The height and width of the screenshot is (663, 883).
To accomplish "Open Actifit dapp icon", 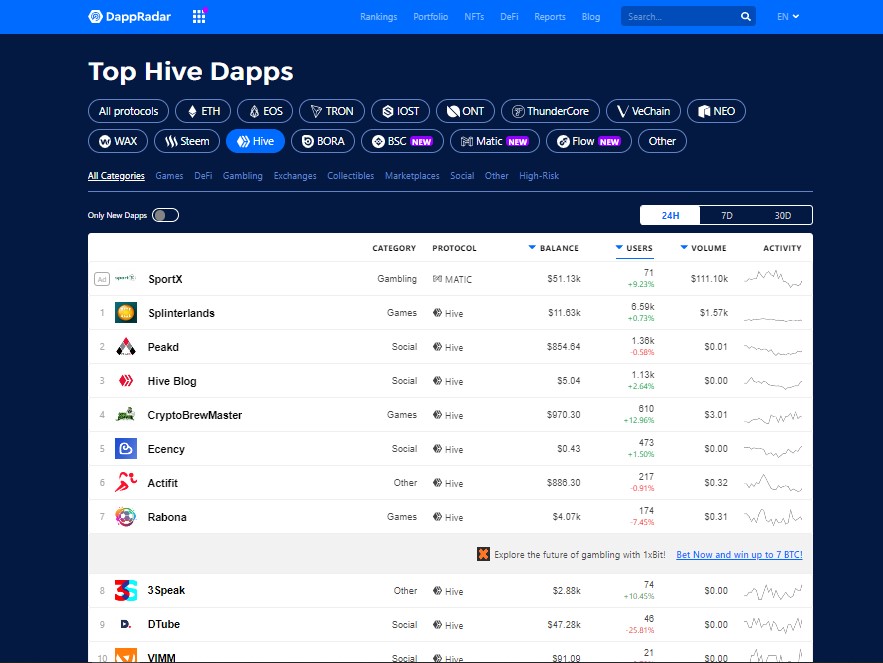I will pyautogui.click(x=126, y=483).
